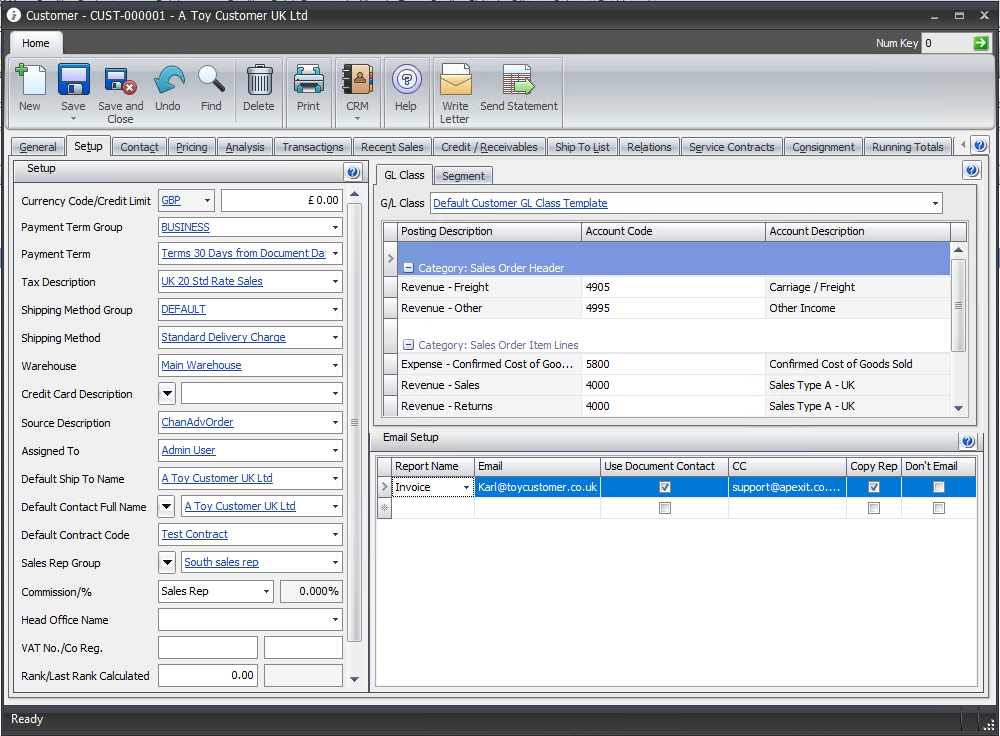Viewport: 1000px width, 736px height.
Task: Collapse the Sales Order Header category
Action: tap(409, 268)
